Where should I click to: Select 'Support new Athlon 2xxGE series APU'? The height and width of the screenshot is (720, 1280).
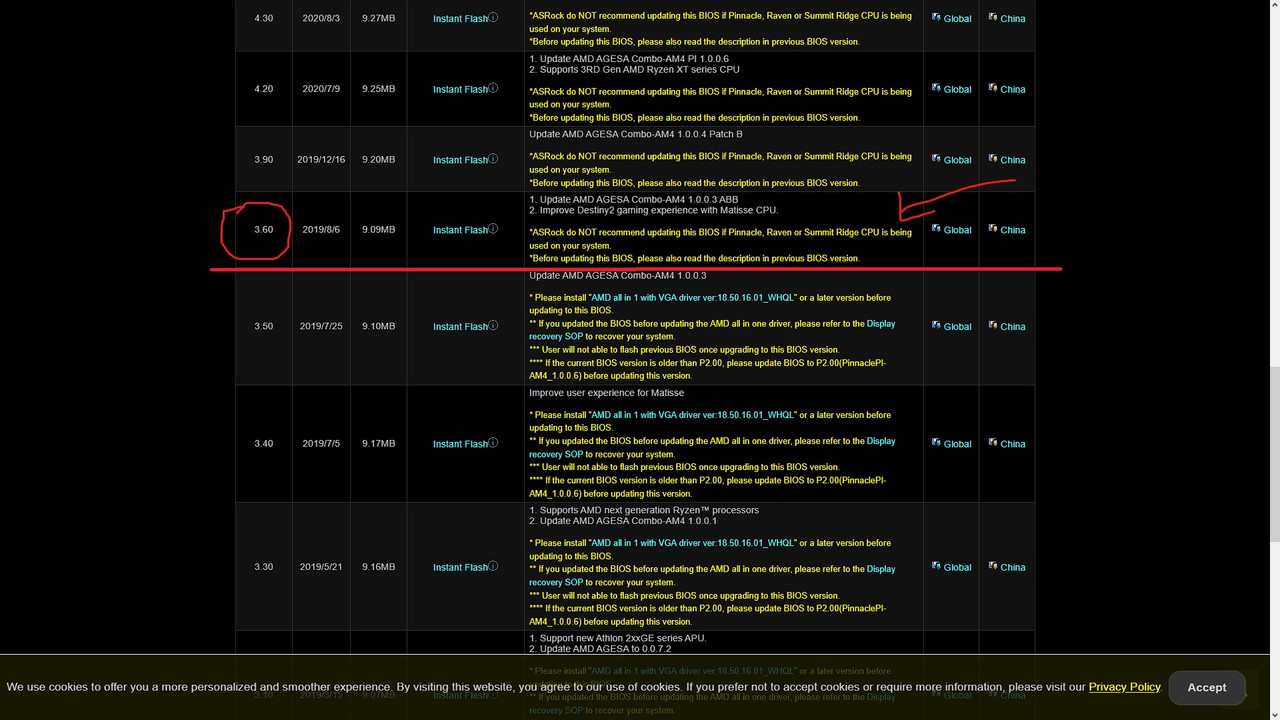point(623,638)
